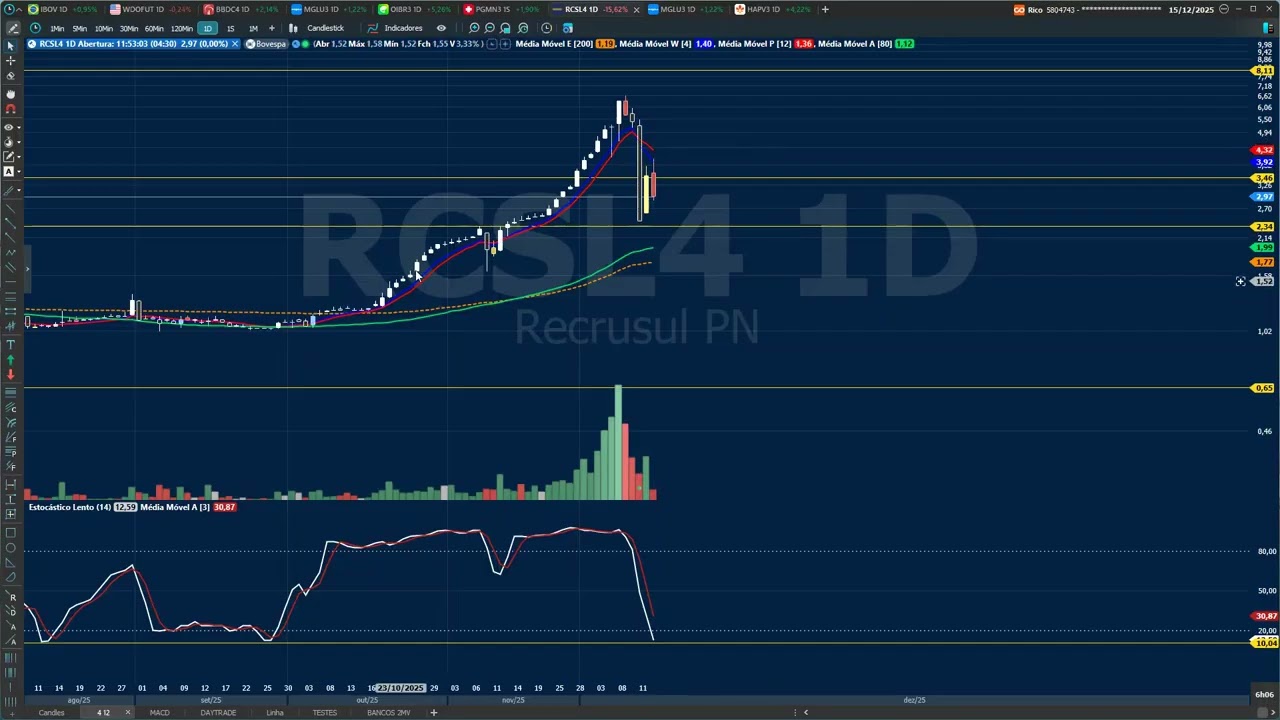
Task: Add a custom timeframe with plus
Action: [271, 28]
